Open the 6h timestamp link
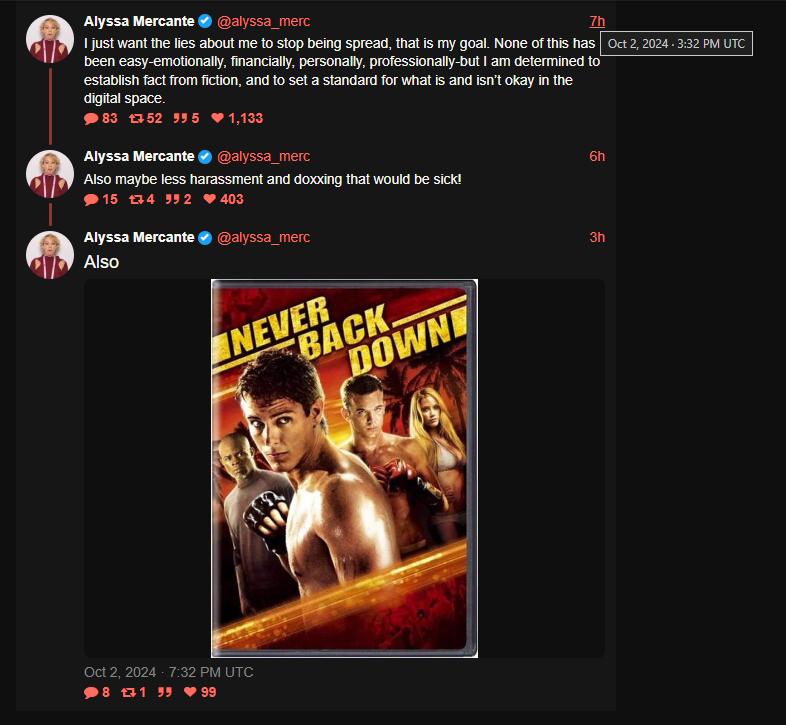 tap(597, 156)
